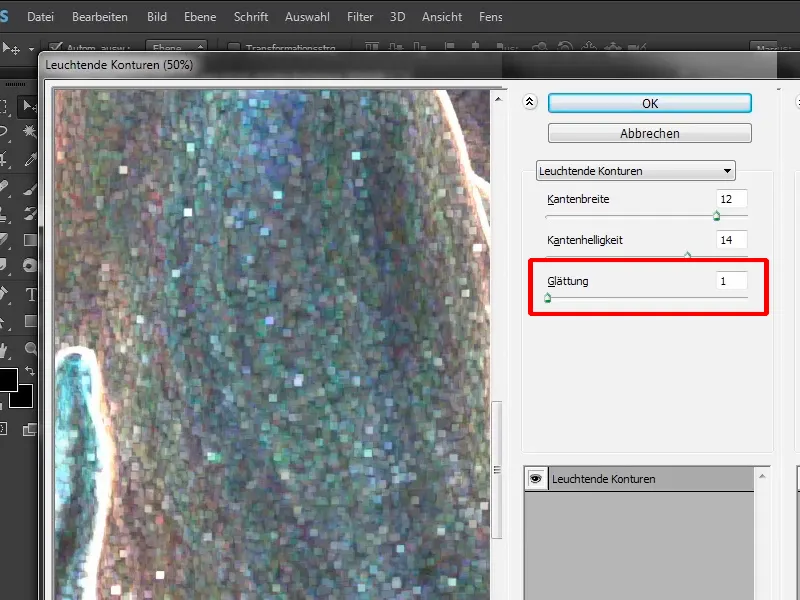Open the Filter menu
The height and width of the screenshot is (600, 800).
click(x=360, y=17)
